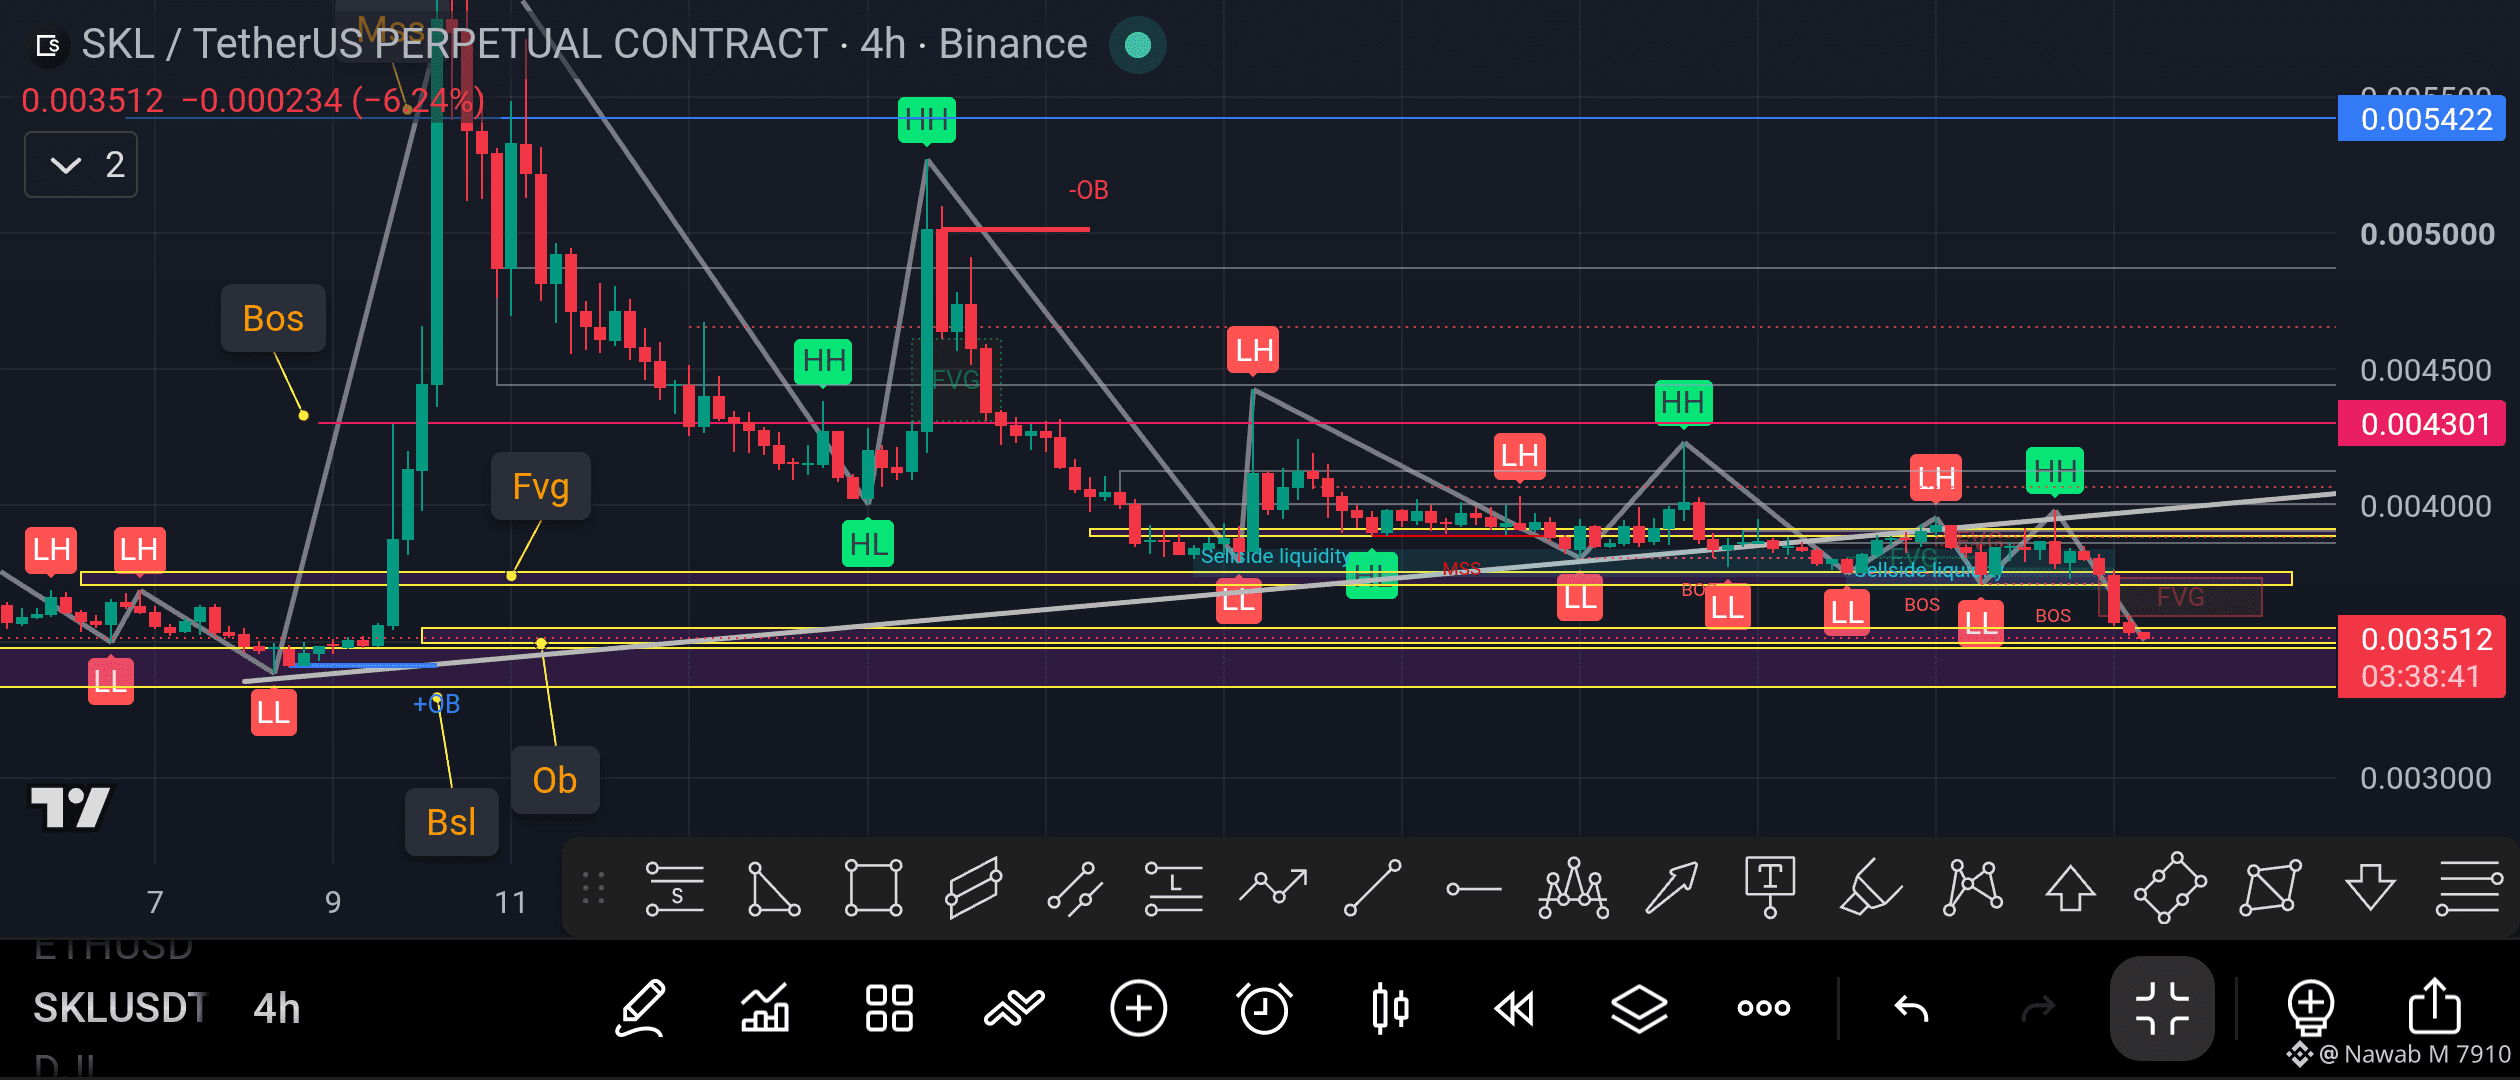Select the Short Position drawing tool
This screenshot has width=2520, height=1080.
coord(675,888)
